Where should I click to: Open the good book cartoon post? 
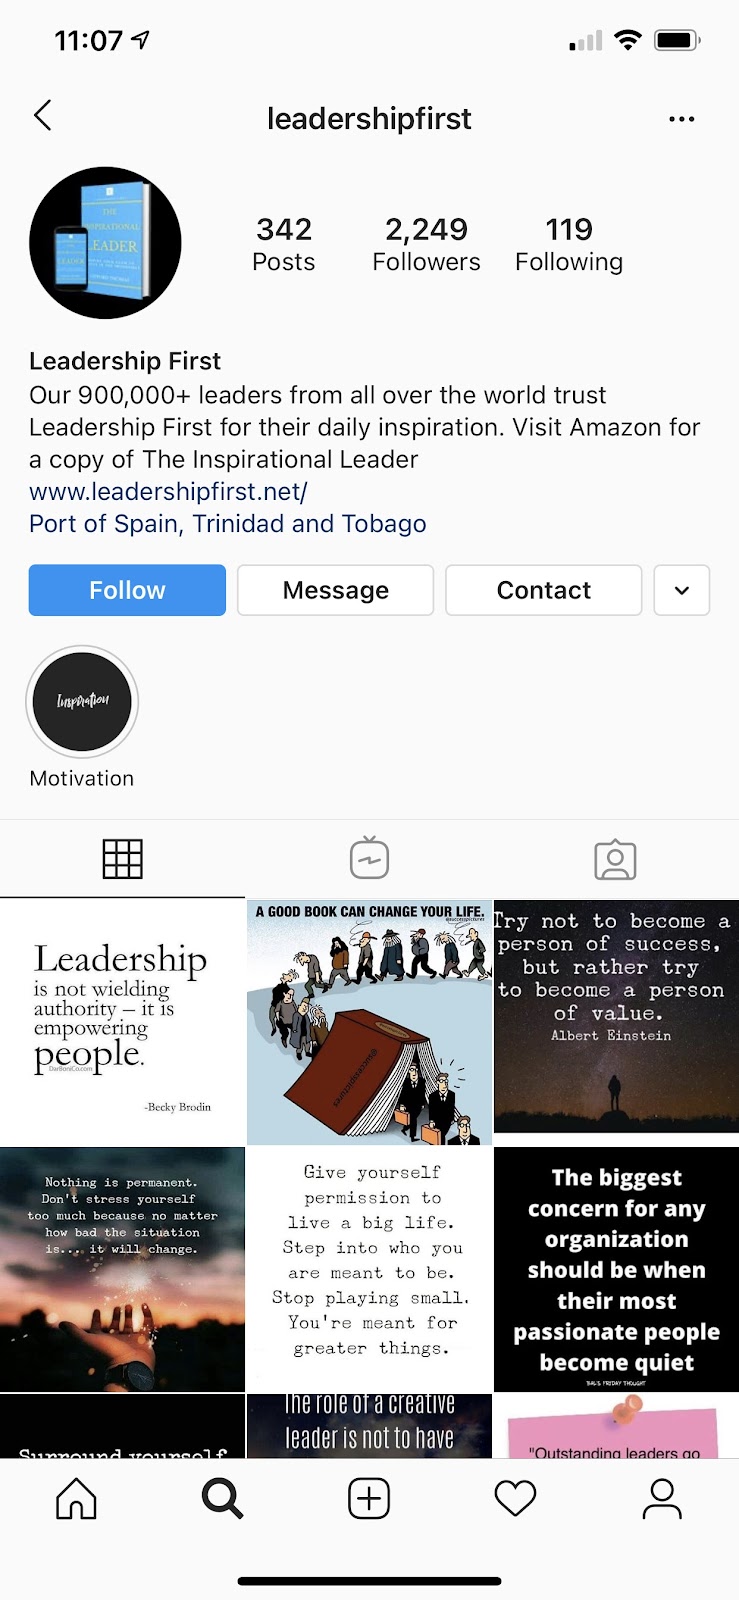[x=369, y=1021]
